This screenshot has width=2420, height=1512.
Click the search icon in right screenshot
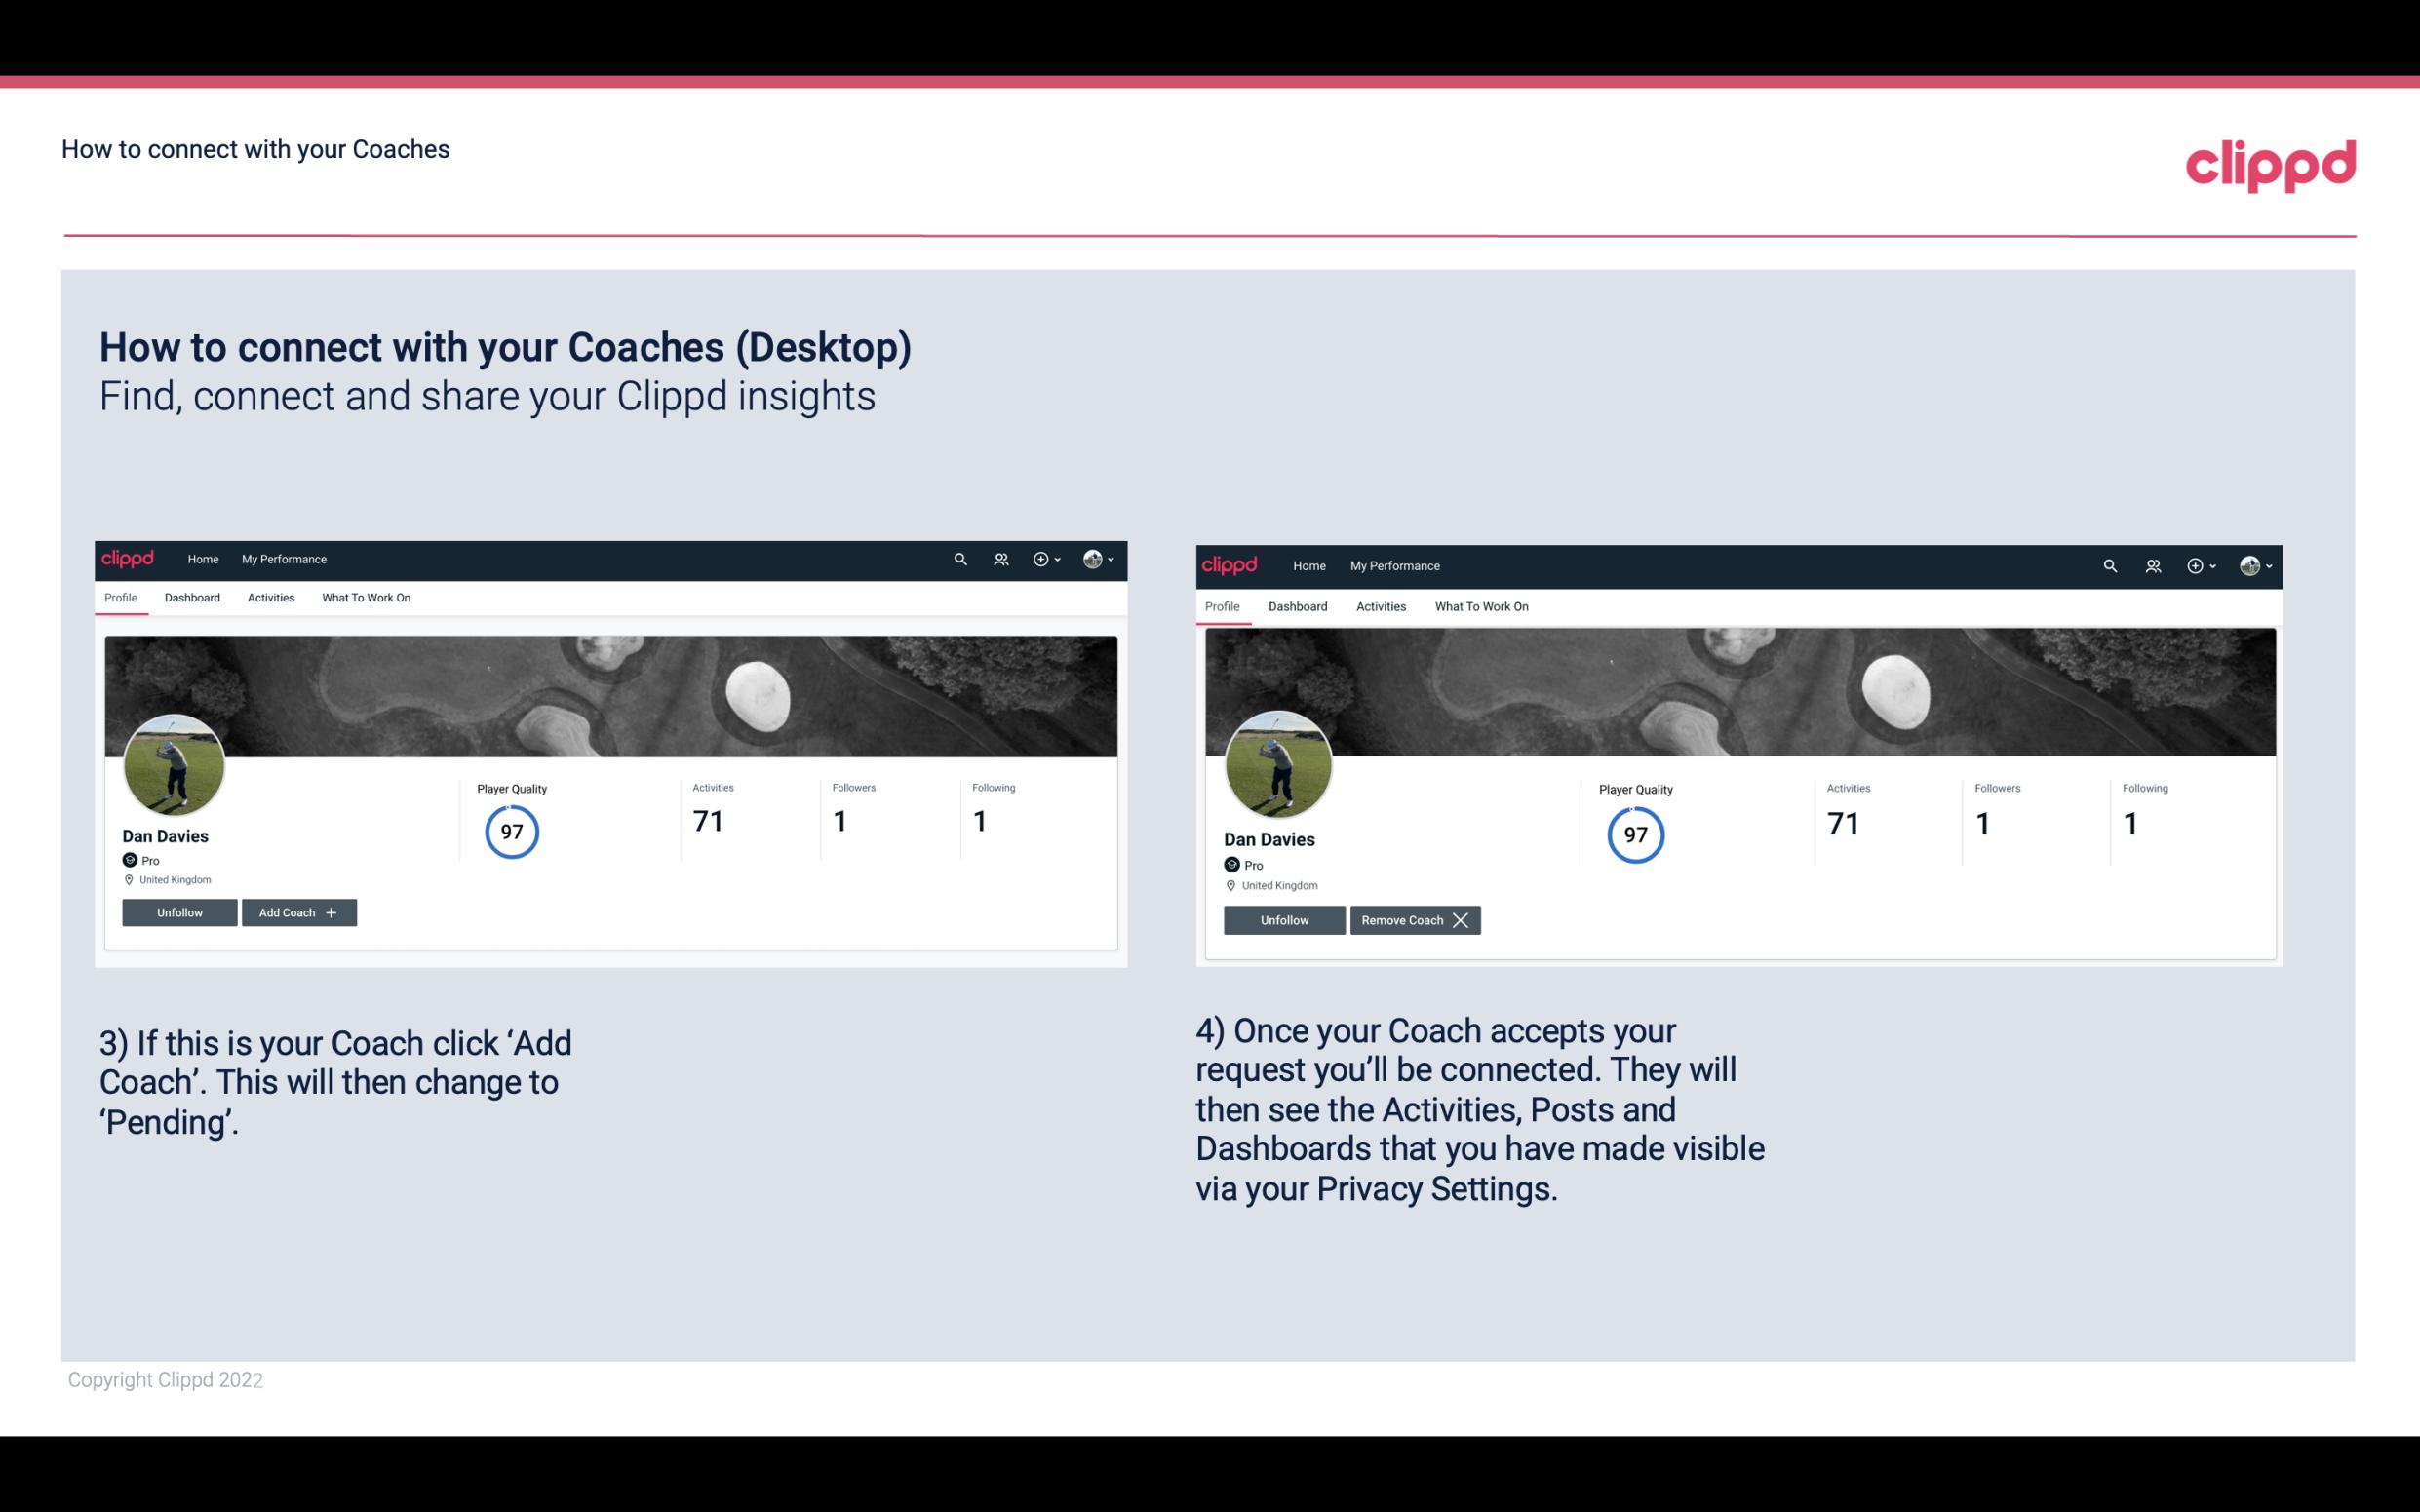(x=2108, y=564)
